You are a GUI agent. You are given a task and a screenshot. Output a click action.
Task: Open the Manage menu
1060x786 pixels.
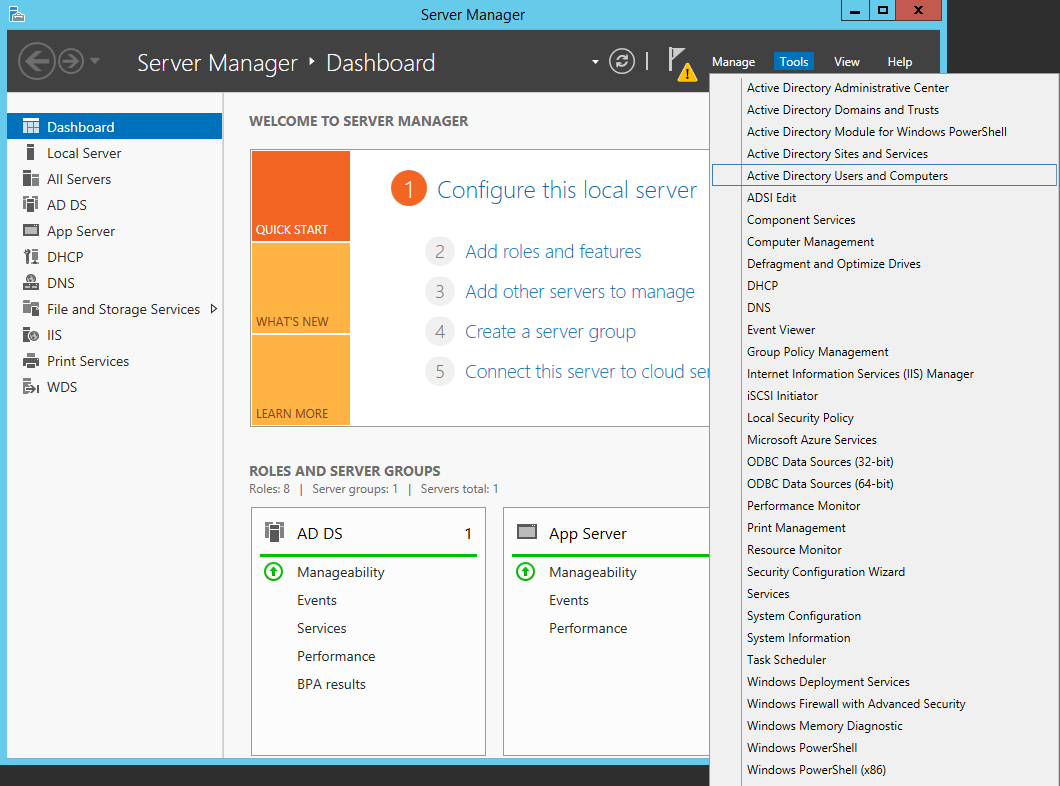(x=733, y=62)
